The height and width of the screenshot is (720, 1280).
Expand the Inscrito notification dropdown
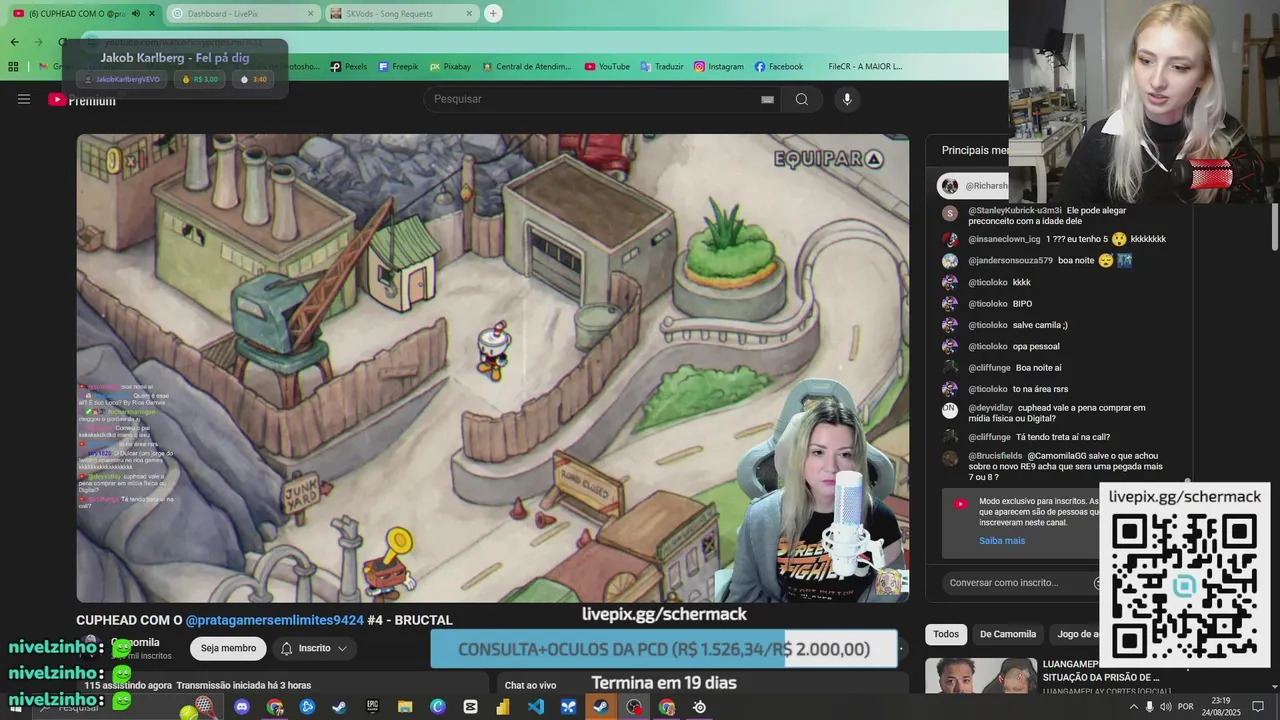pos(314,648)
